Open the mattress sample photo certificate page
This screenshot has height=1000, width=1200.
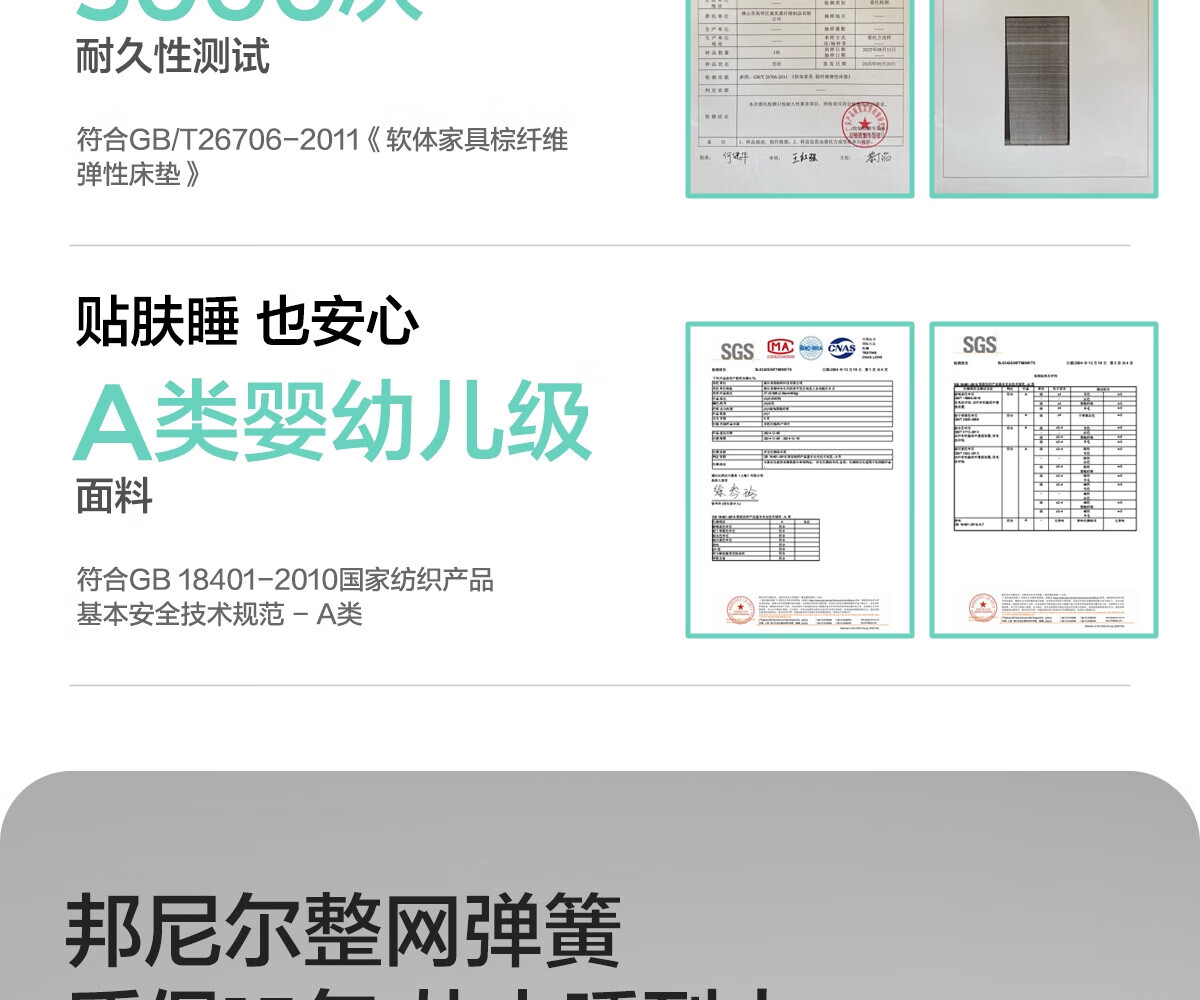(x=1044, y=98)
